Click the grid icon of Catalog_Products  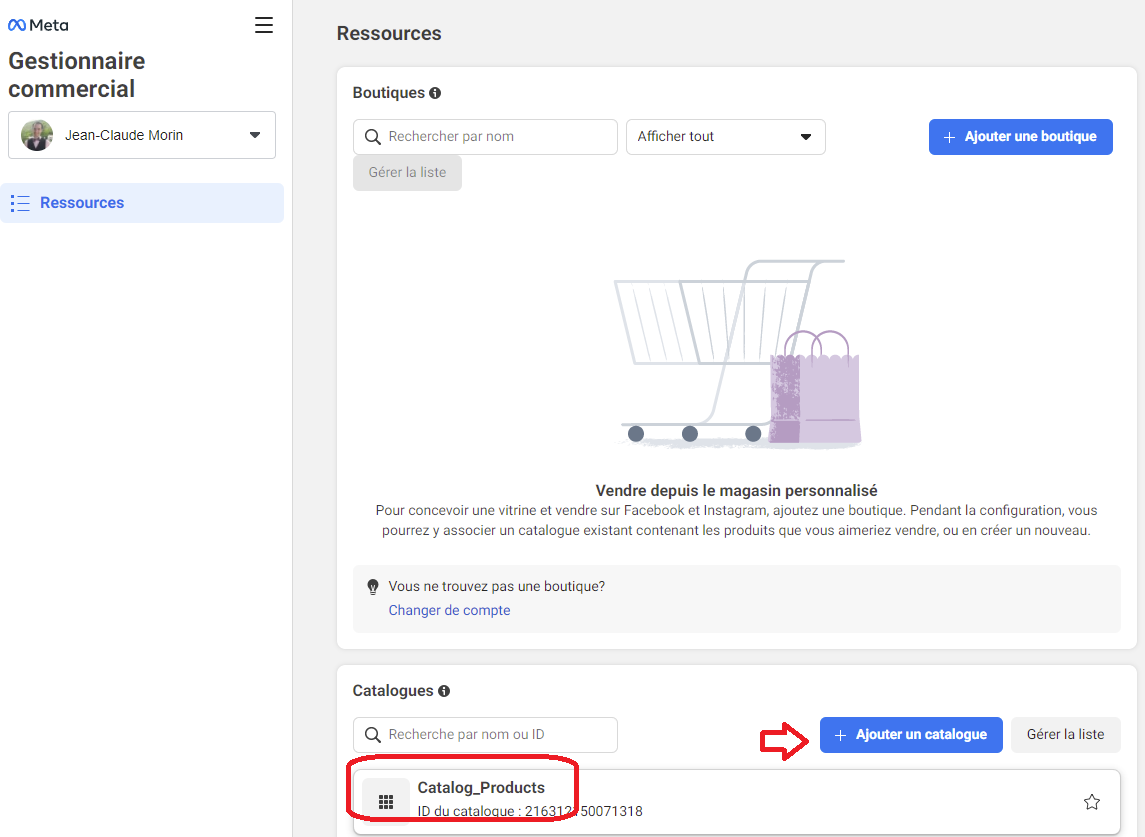click(386, 802)
